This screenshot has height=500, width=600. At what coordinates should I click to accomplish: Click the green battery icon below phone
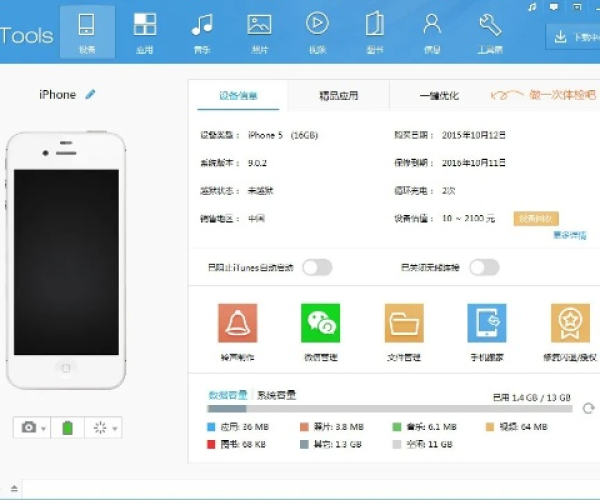[x=67, y=427]
